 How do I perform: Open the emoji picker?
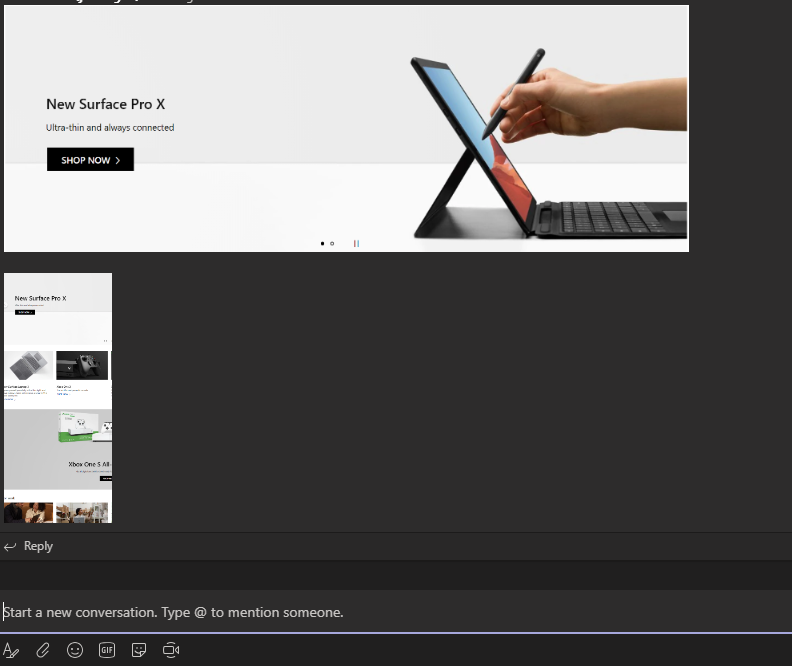click(x=75, y=650)
